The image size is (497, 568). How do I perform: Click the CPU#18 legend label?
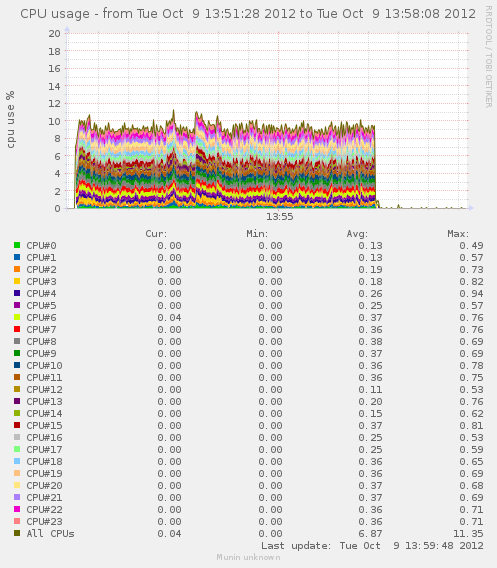(x=44, y=462)
